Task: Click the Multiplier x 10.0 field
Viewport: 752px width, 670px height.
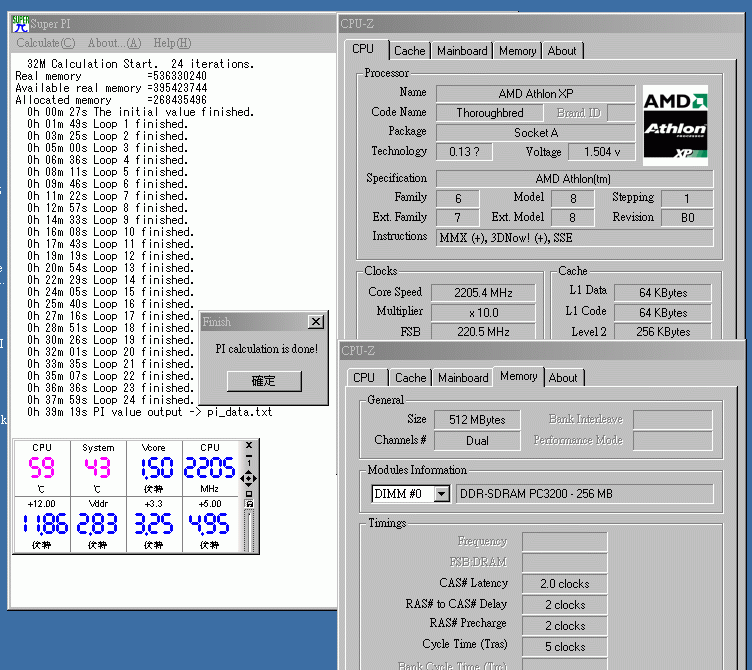Action: tap(483, 313)
